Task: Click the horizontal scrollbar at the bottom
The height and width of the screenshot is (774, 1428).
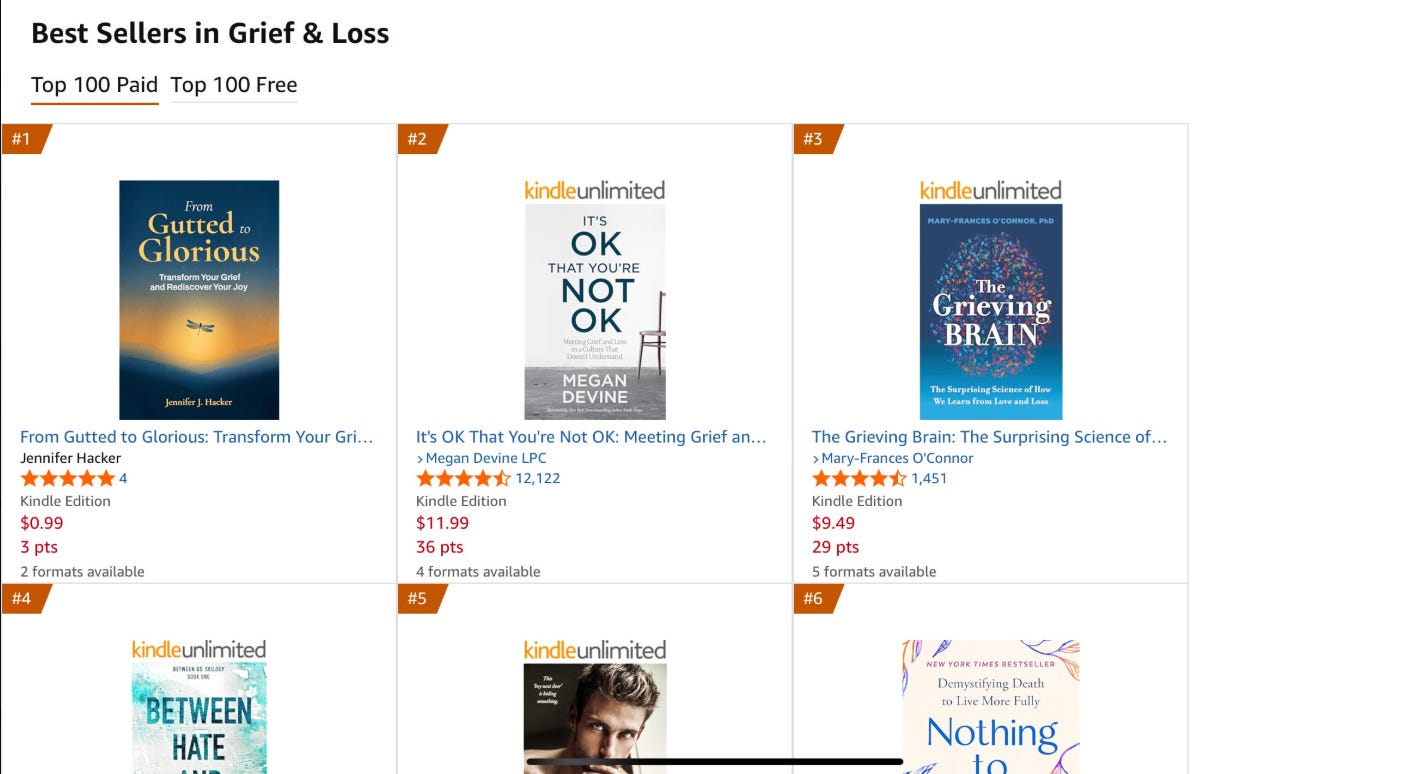Action: tap(712, 761)
